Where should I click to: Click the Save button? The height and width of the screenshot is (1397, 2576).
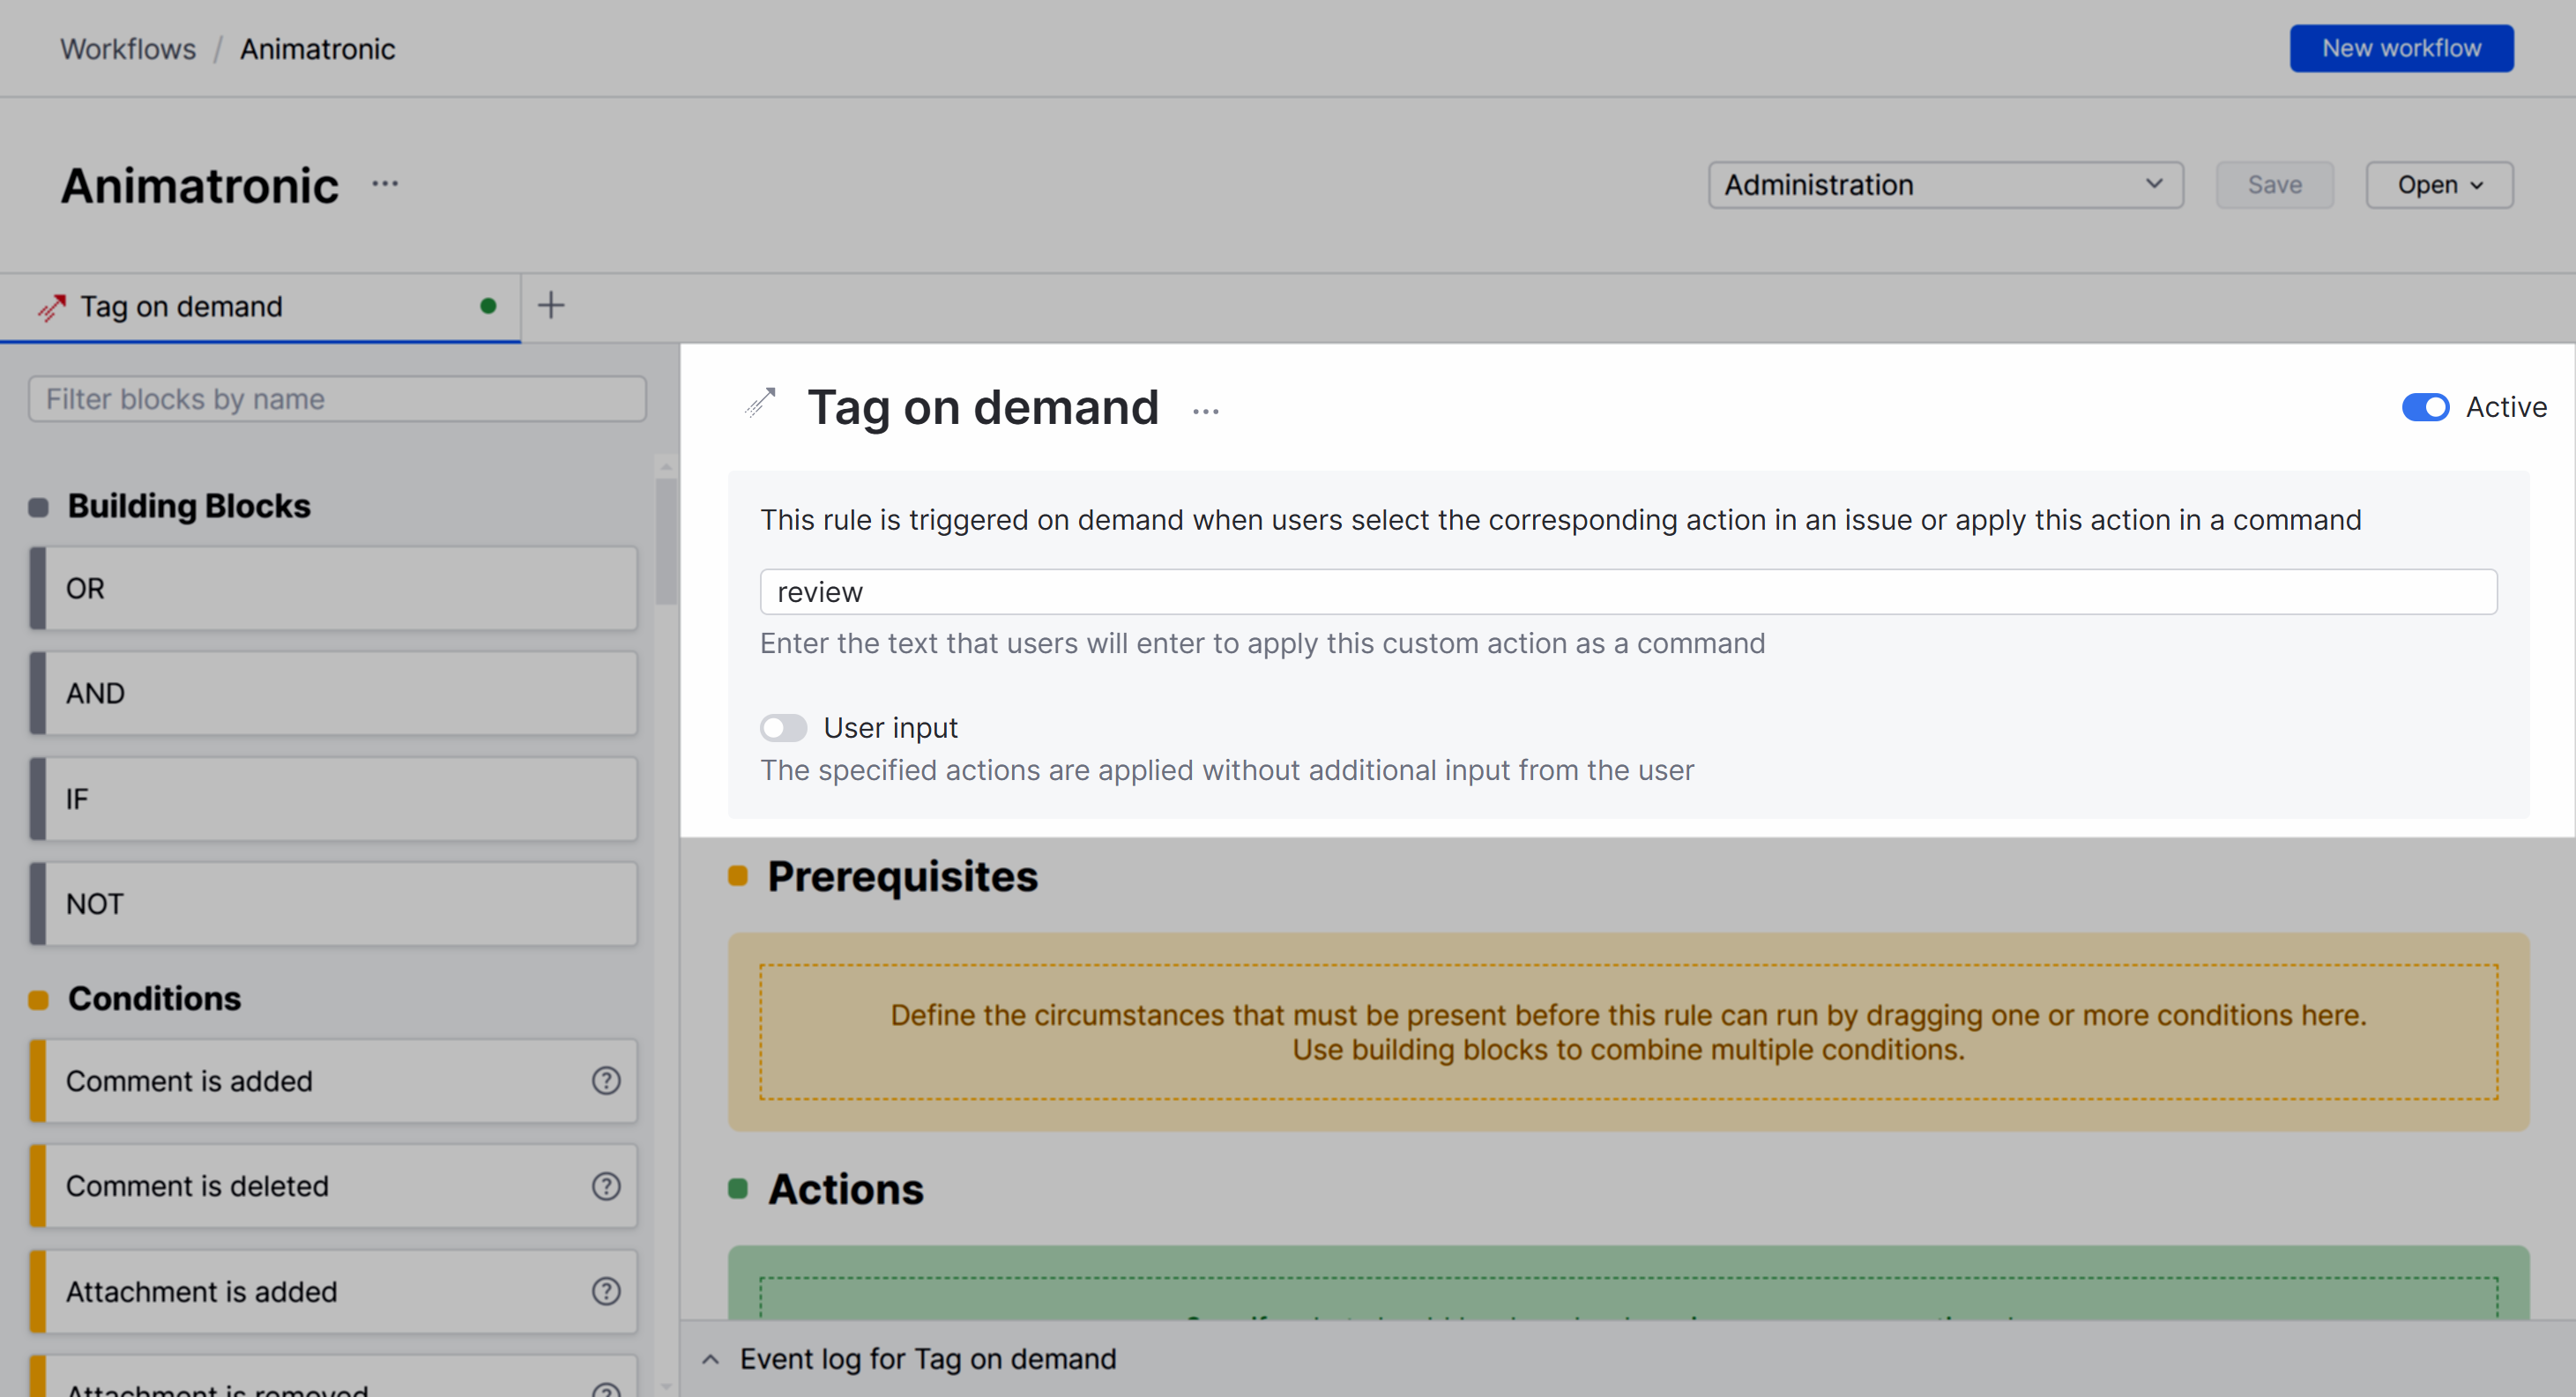2274,185
